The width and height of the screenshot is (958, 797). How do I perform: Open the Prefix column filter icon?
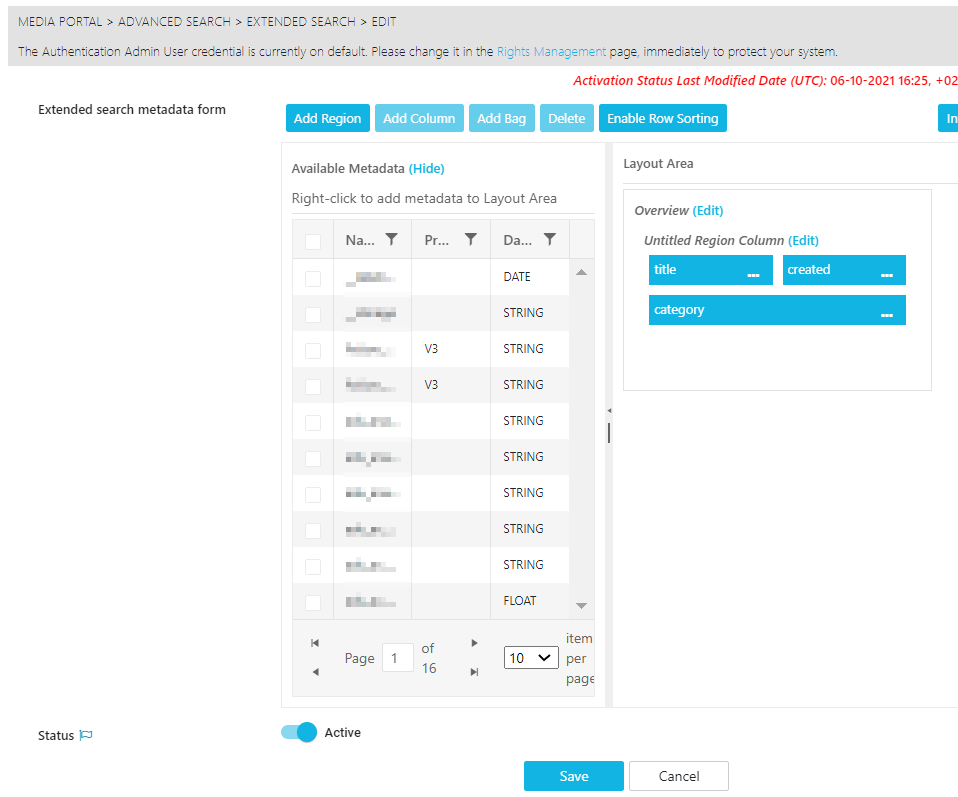470,240
